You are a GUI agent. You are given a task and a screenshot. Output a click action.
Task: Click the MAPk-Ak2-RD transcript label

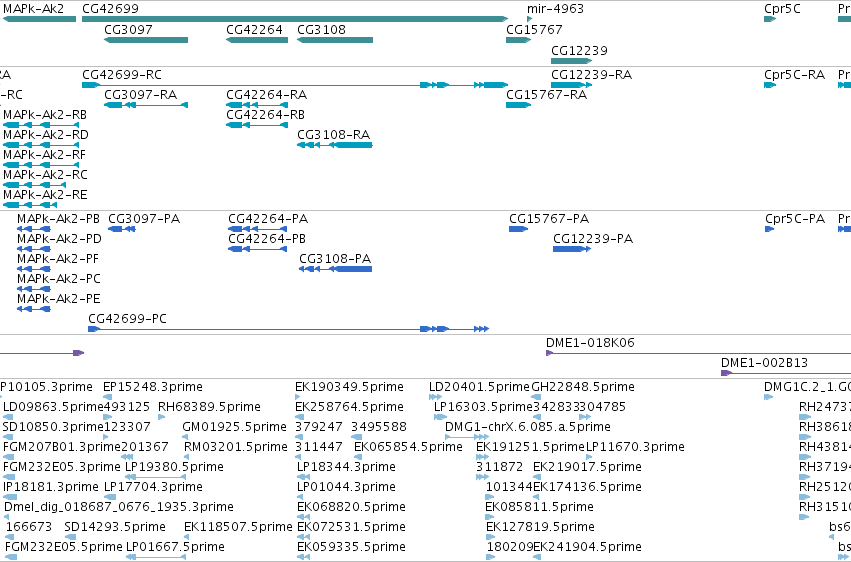pyautogui.click(x=46, y=135)
